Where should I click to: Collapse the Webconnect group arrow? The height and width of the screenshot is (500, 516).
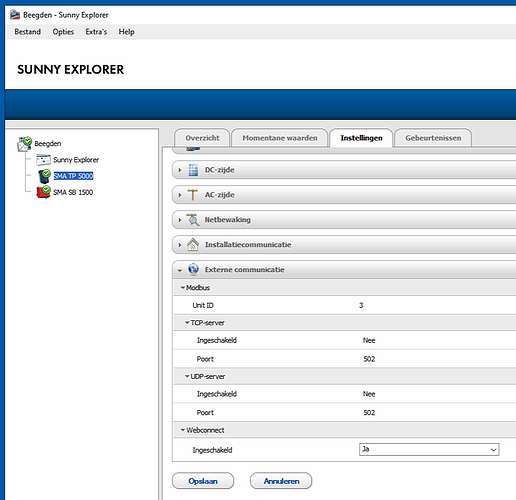183,430
